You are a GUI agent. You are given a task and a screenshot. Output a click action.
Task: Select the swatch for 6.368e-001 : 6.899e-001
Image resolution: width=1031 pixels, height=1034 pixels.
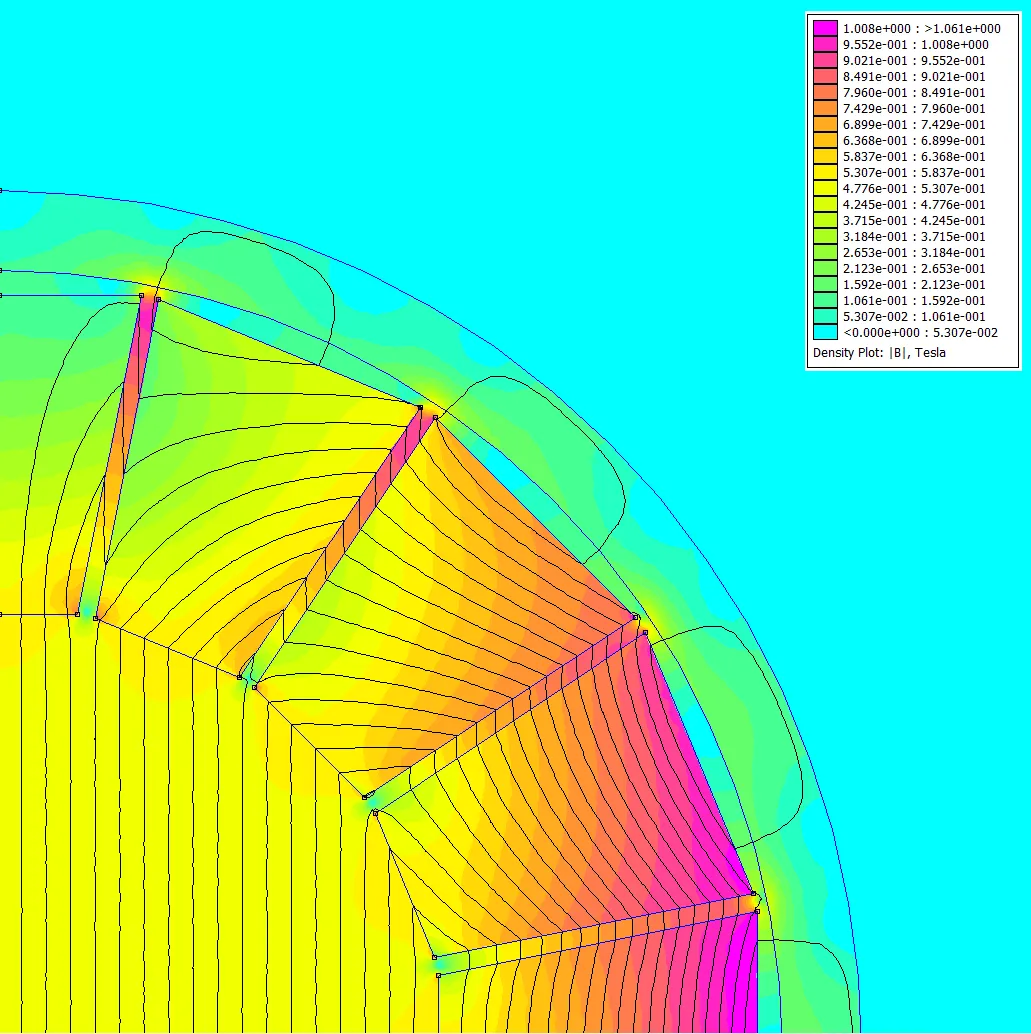tap(825, 140)
